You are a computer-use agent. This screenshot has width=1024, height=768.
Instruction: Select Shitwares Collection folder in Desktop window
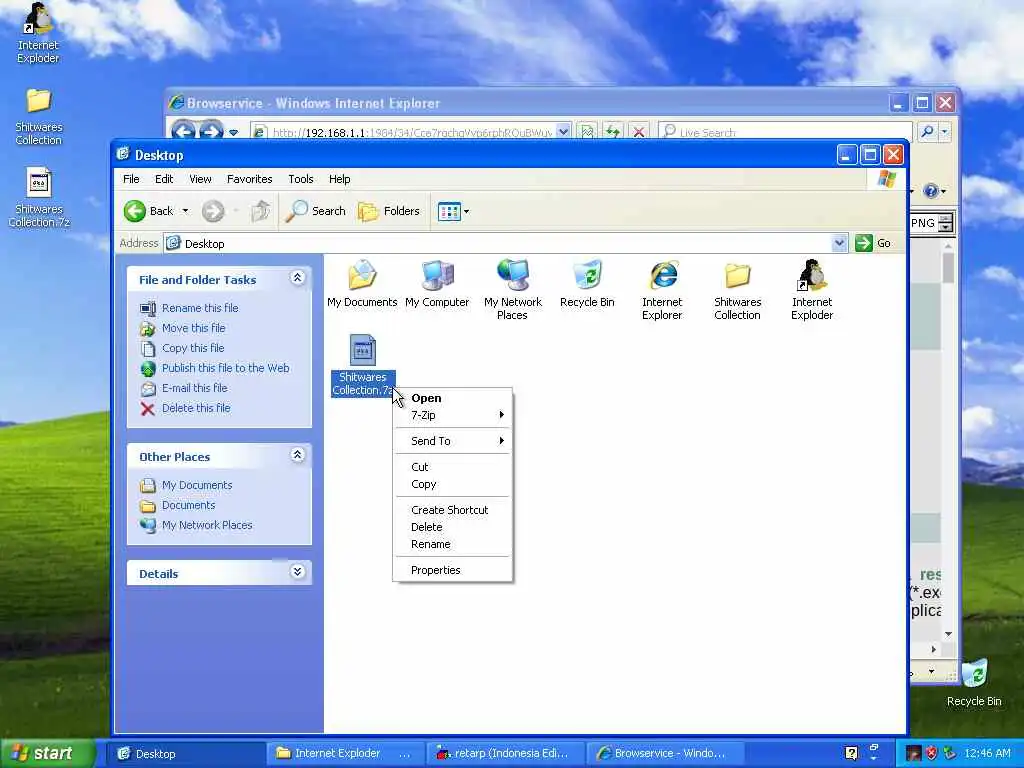737,290
